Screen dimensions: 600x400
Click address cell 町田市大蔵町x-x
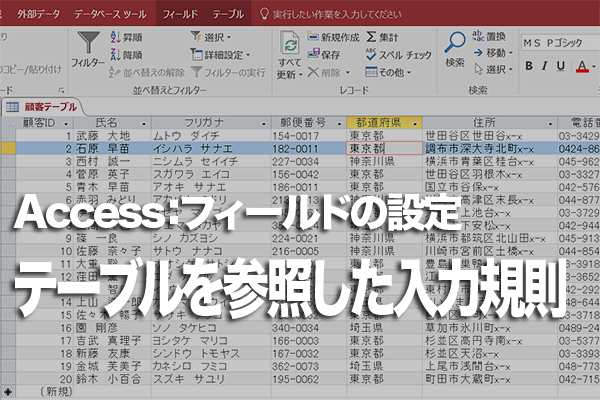490,379
